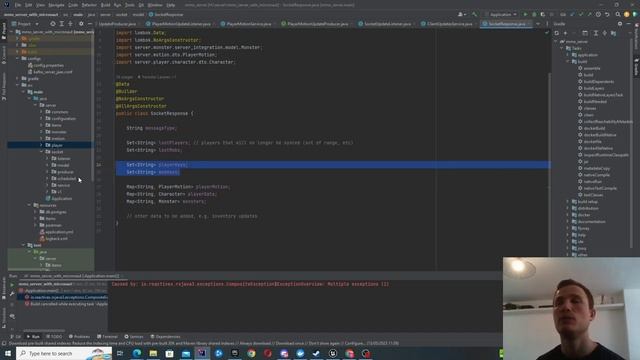Click the Rerun green arrow in the Run panel

coord(12,284)
